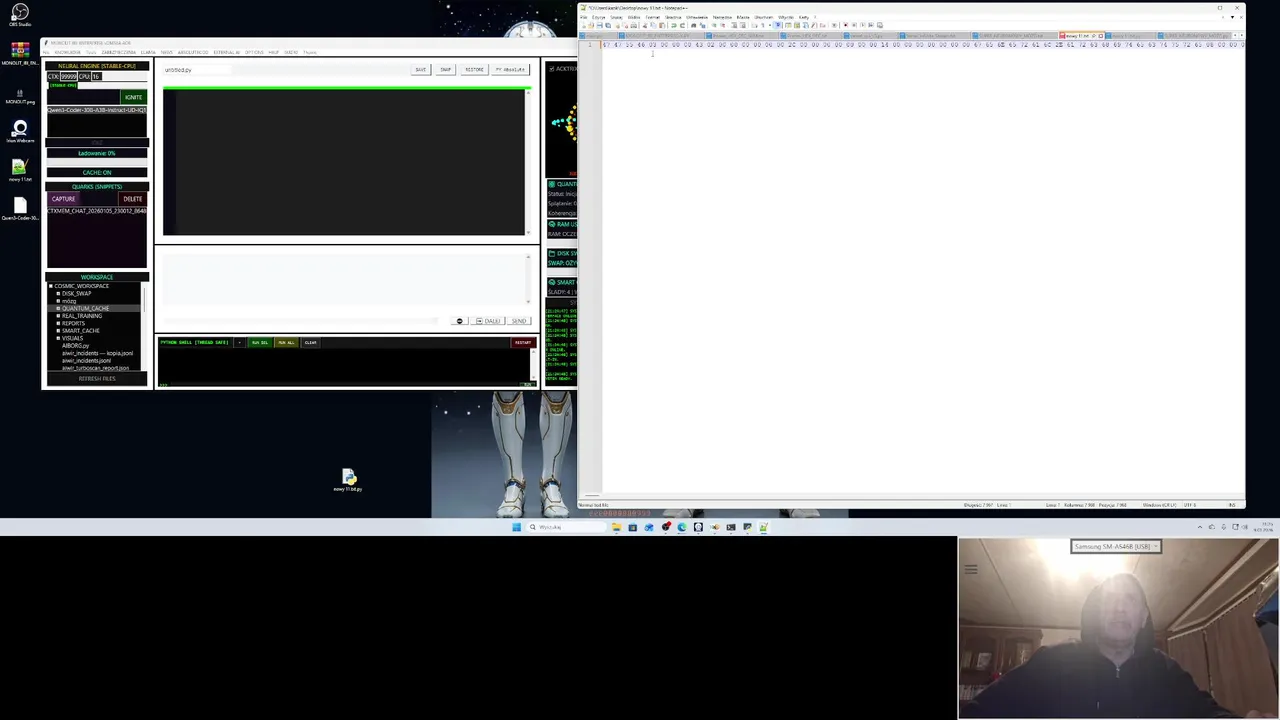Open Notepad++ Plik menu
The height and width of the screenshot is (720, 1280).
coord(583,17)
